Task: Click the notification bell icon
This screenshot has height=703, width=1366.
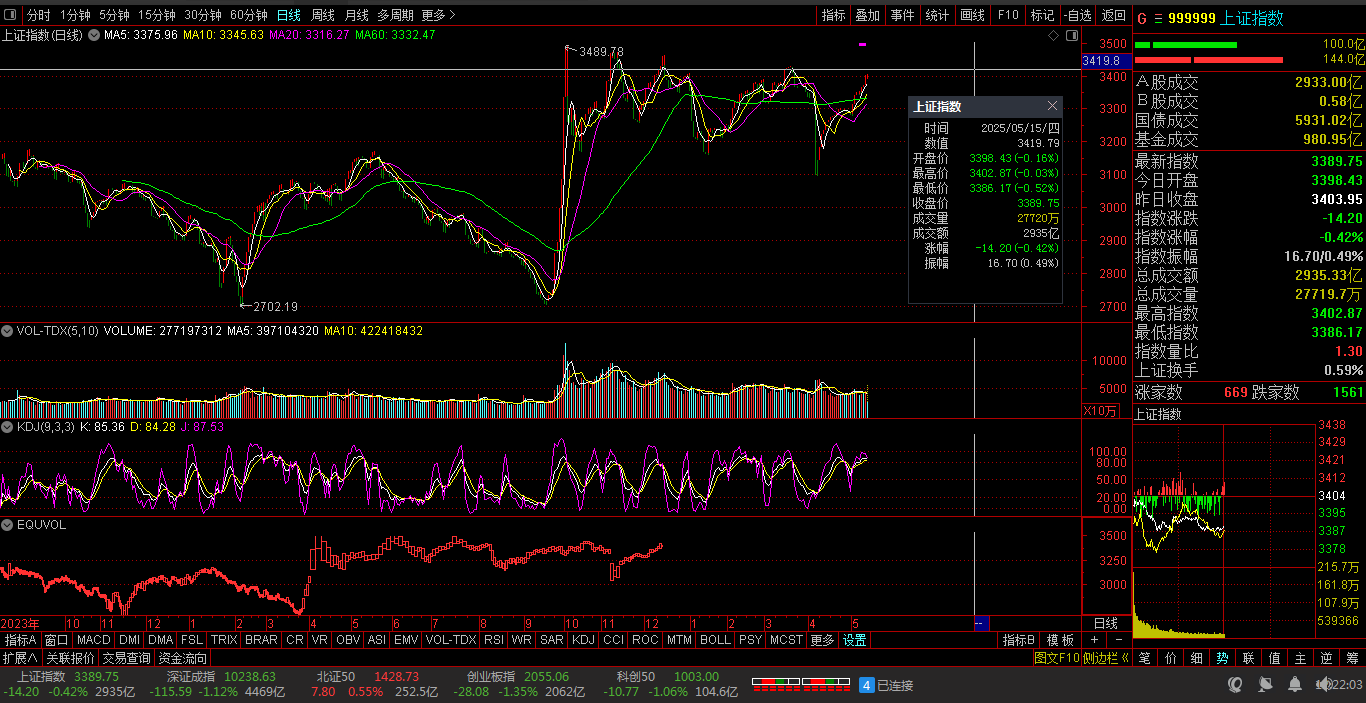Action: [1295, 685]
